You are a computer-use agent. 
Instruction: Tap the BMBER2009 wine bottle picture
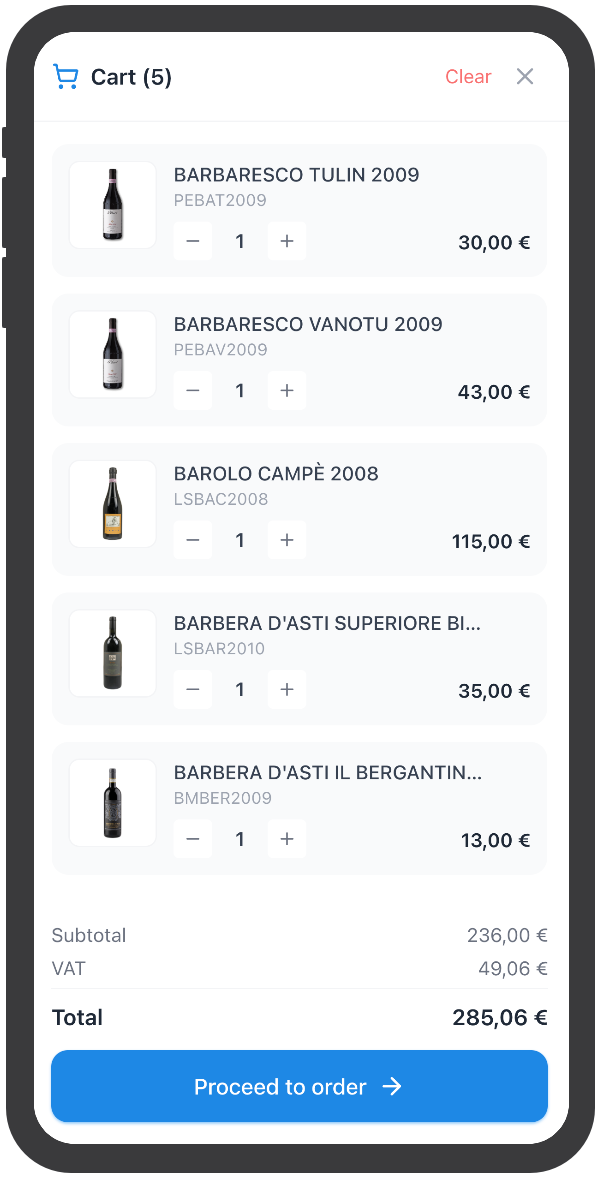(x=112, y=803)
